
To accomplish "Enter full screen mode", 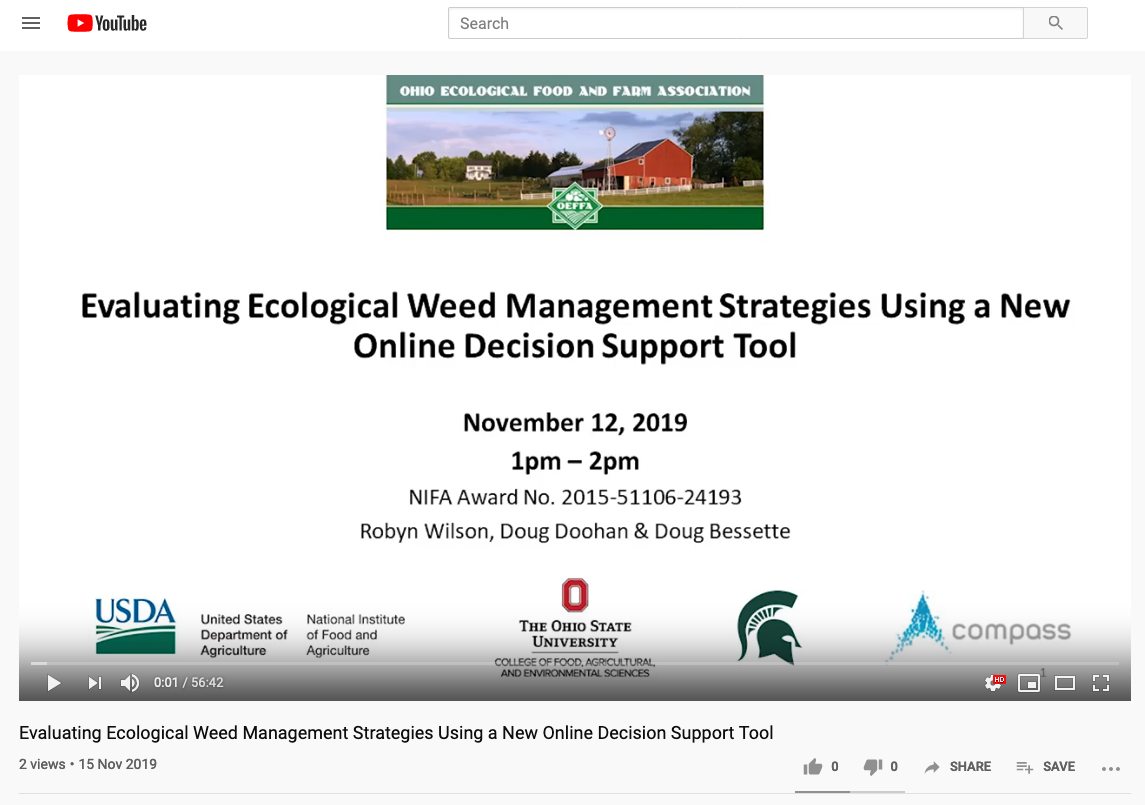I will [1100, 682].
